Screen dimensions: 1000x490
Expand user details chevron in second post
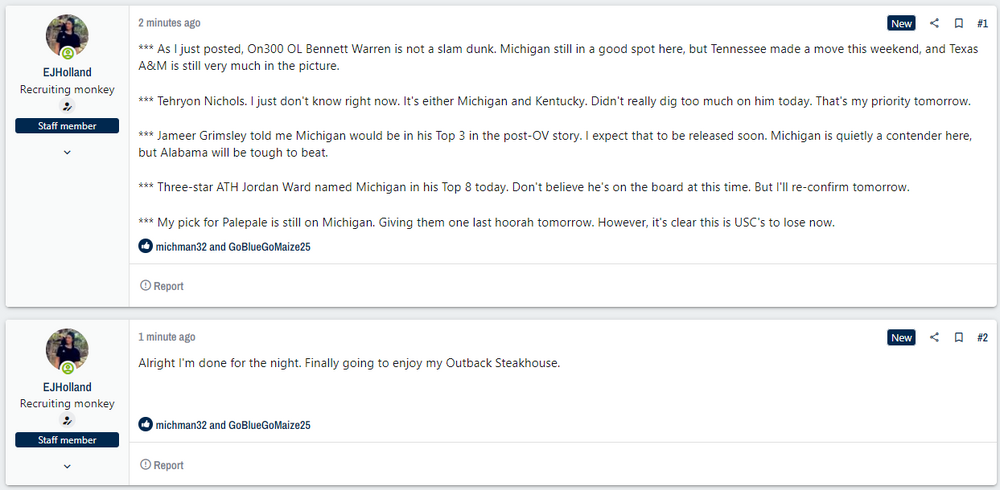click(67, 466)
